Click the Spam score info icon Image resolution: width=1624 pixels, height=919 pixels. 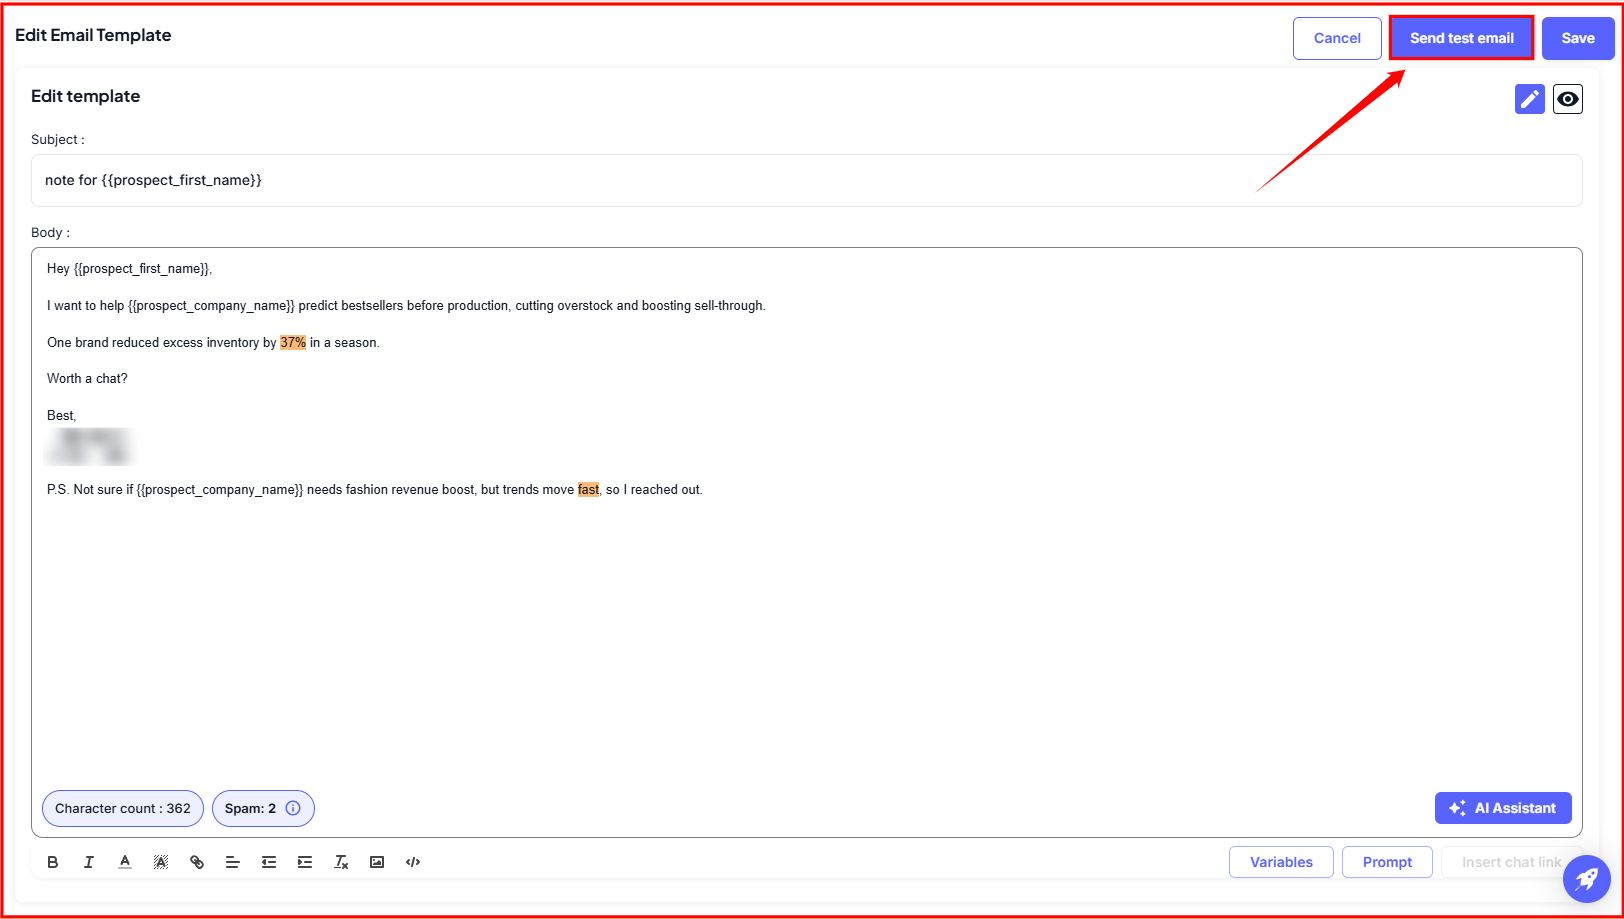coord(293,808)
